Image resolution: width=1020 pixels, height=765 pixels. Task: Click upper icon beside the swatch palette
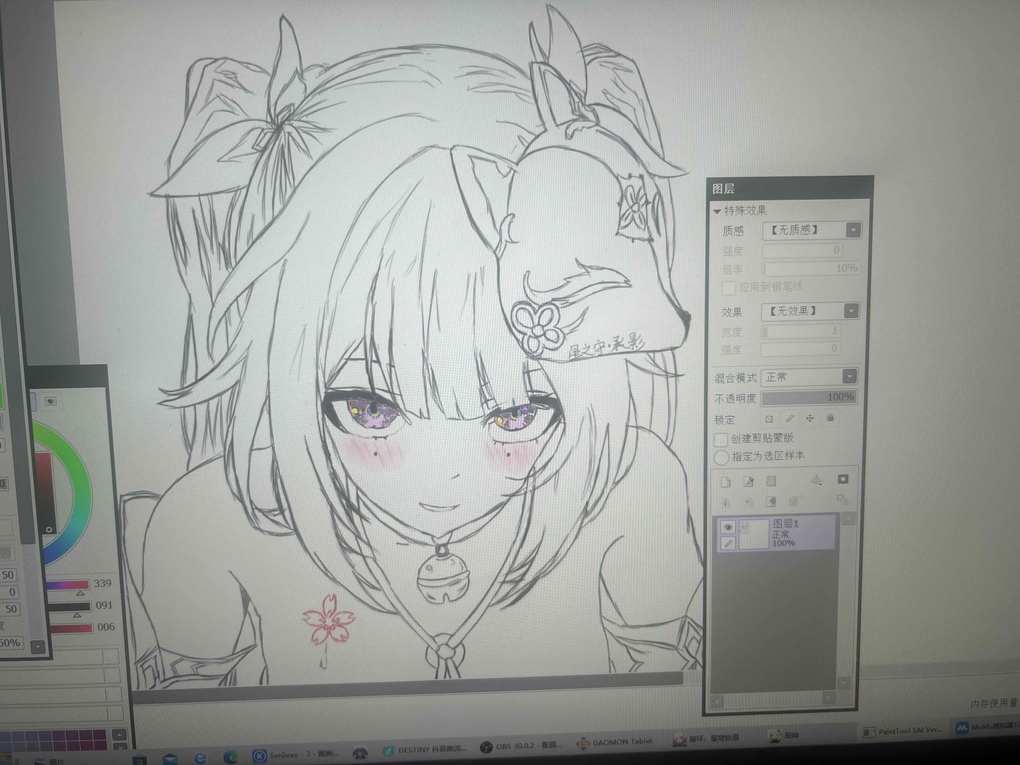(x=119, y=734)
